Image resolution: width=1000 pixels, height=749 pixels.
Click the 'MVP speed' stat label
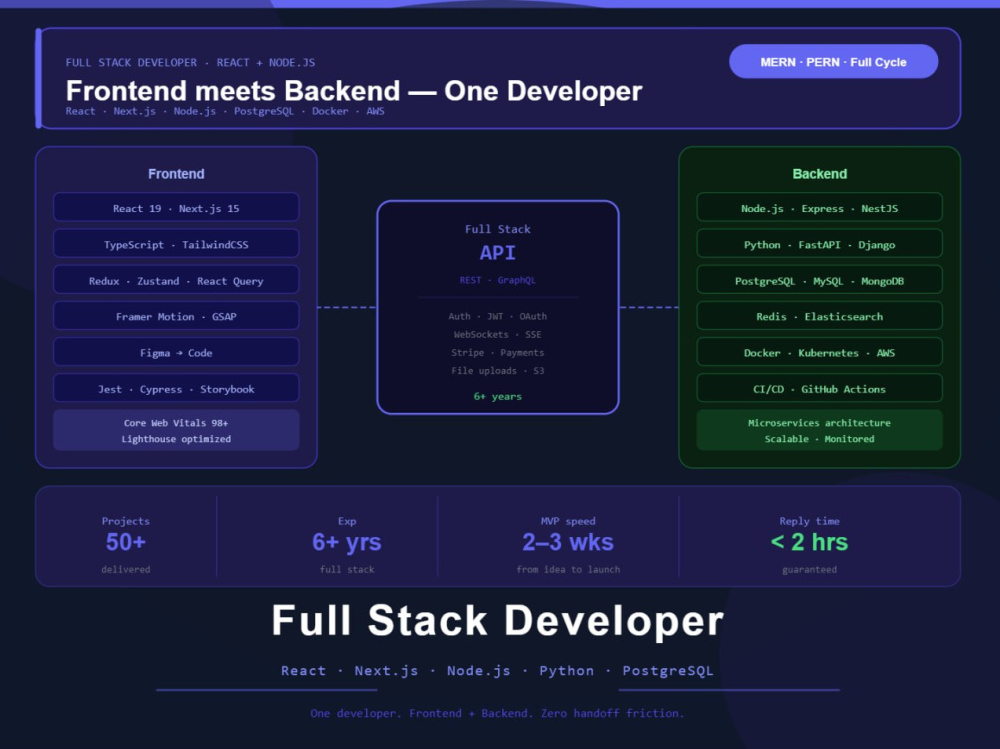pyautogui.click(x=568, y=521)
